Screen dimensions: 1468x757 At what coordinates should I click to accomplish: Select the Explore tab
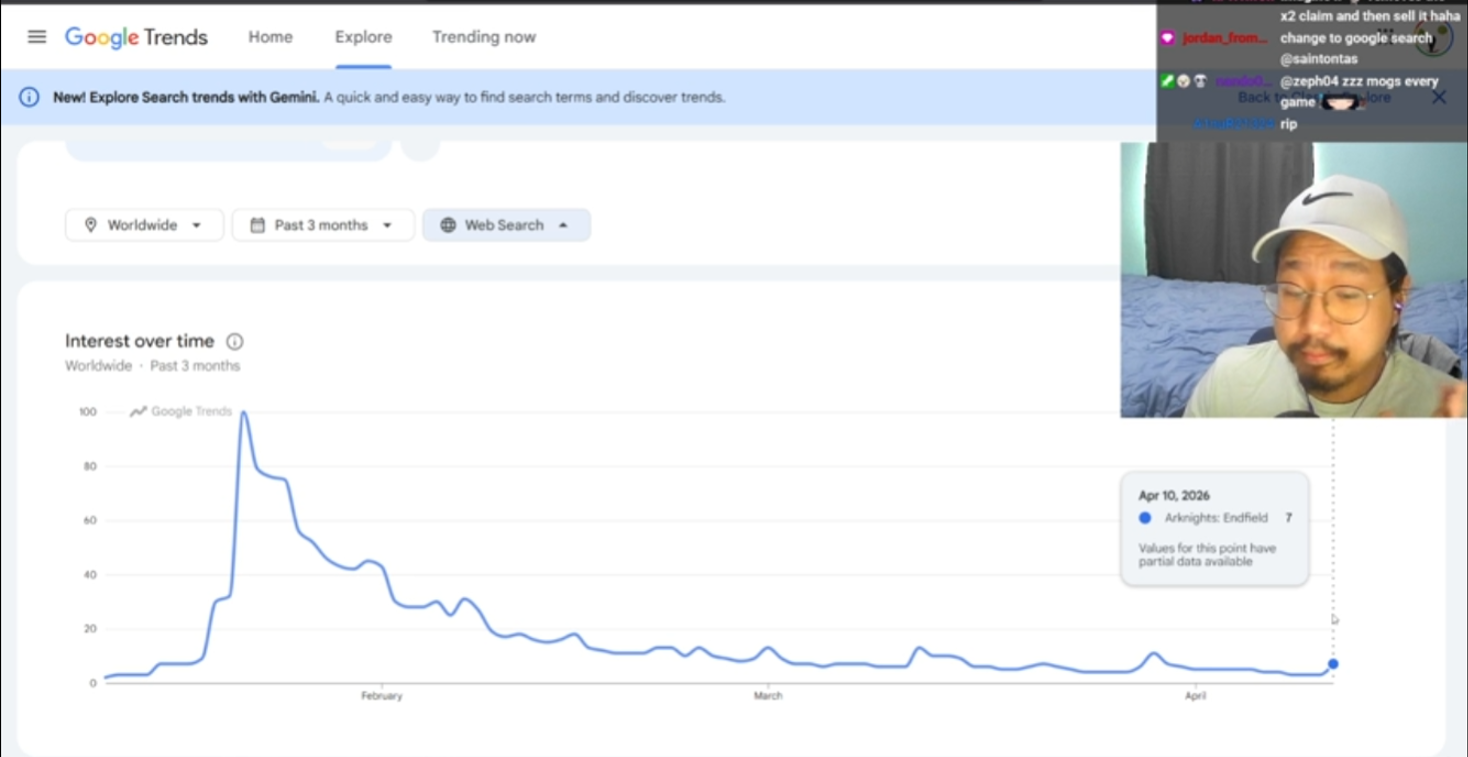(x=363, y=37)
